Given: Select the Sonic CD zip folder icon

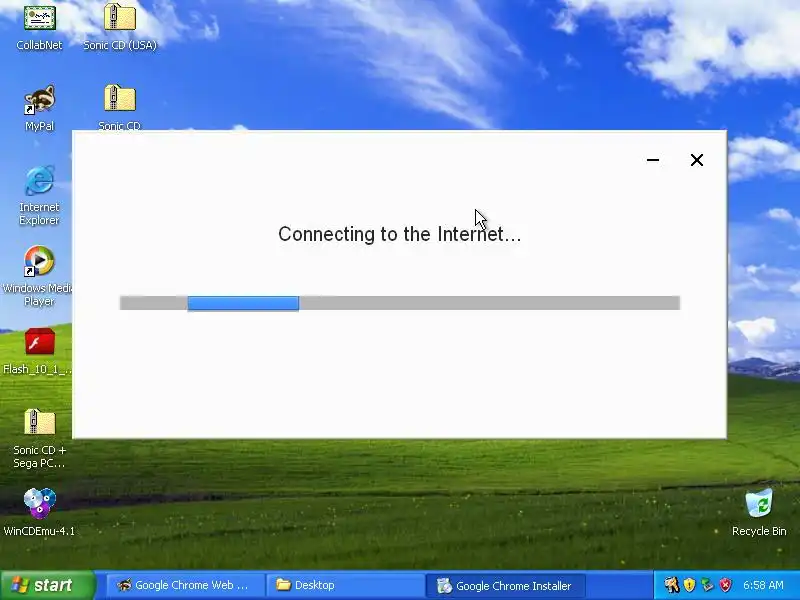Looking at the screenshot, I should coord(120,98).
